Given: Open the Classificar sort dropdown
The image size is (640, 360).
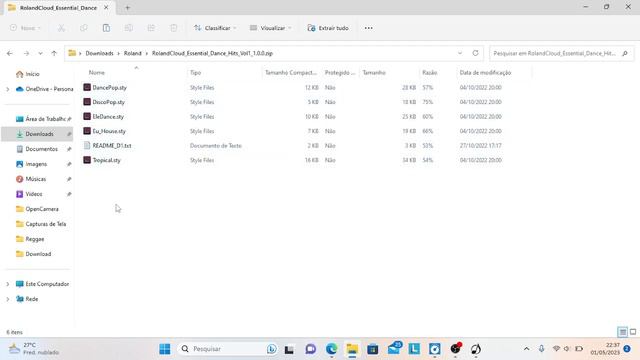Looking at the screenshot, I should pos(215,28).
